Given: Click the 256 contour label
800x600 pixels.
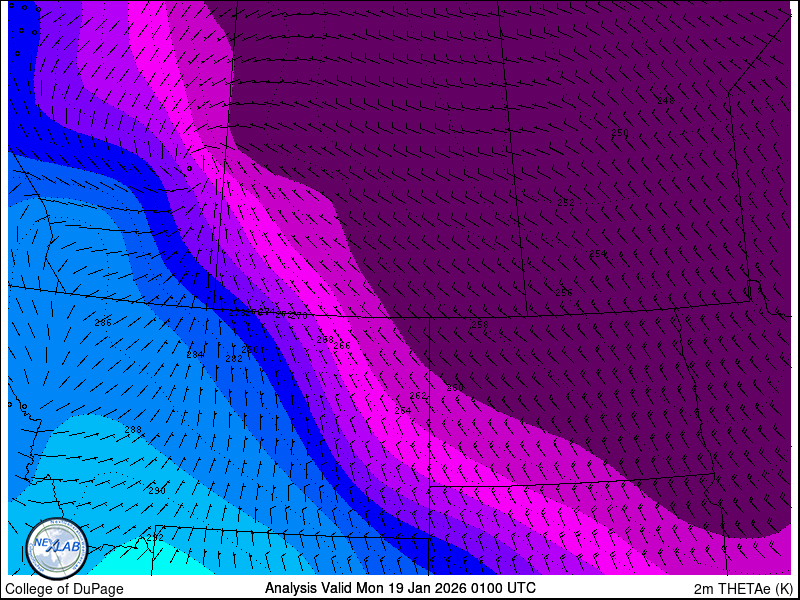Looking at the screenshot, I should point(564,293).
